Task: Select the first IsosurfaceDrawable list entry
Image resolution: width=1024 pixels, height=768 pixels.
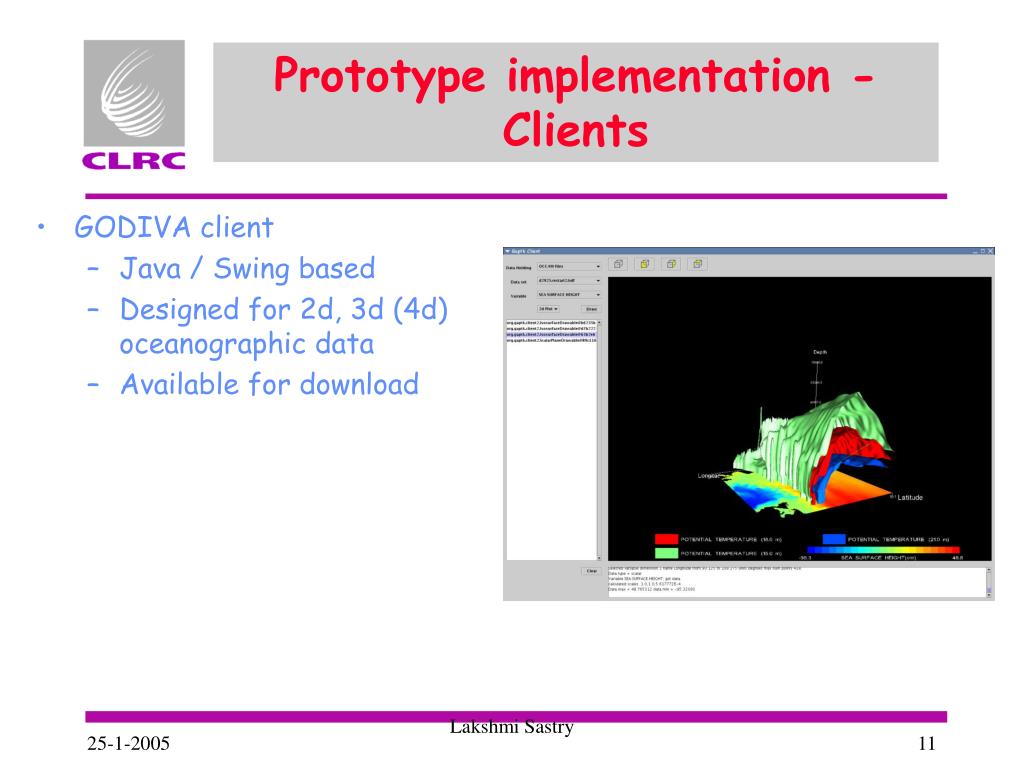Action: click(551, 323)
